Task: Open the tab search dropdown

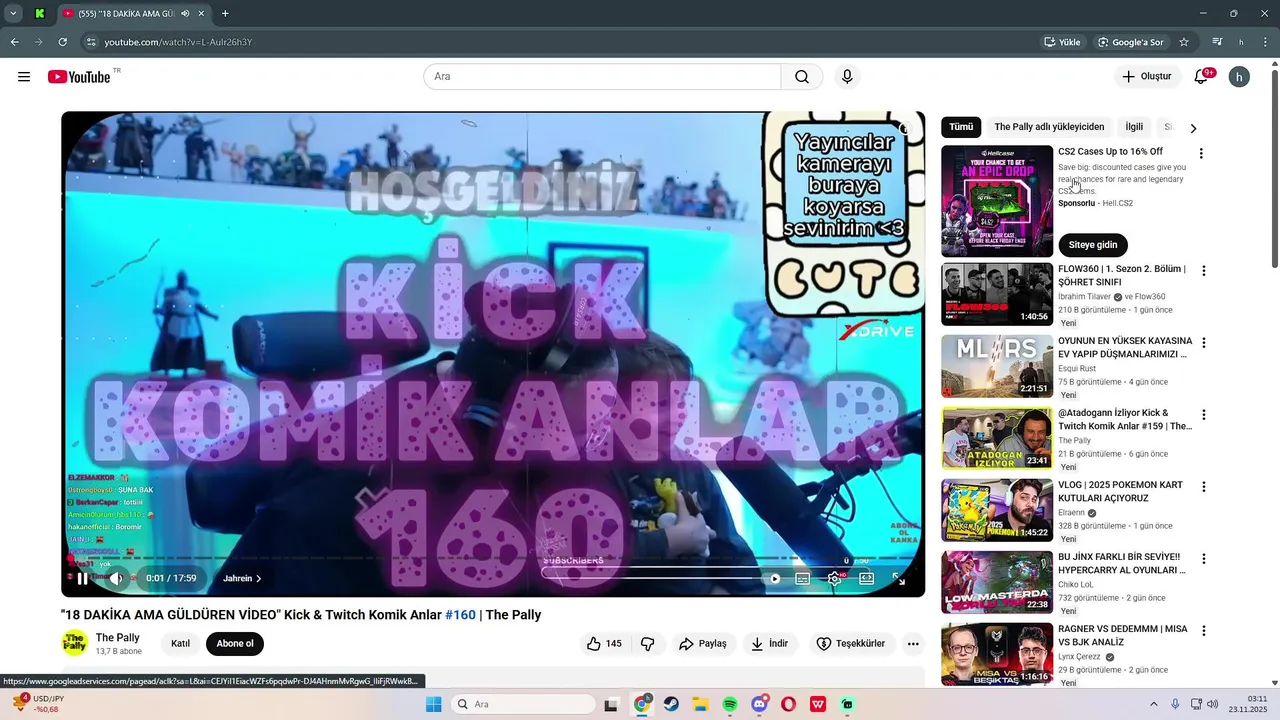Action: pos(13,14)
